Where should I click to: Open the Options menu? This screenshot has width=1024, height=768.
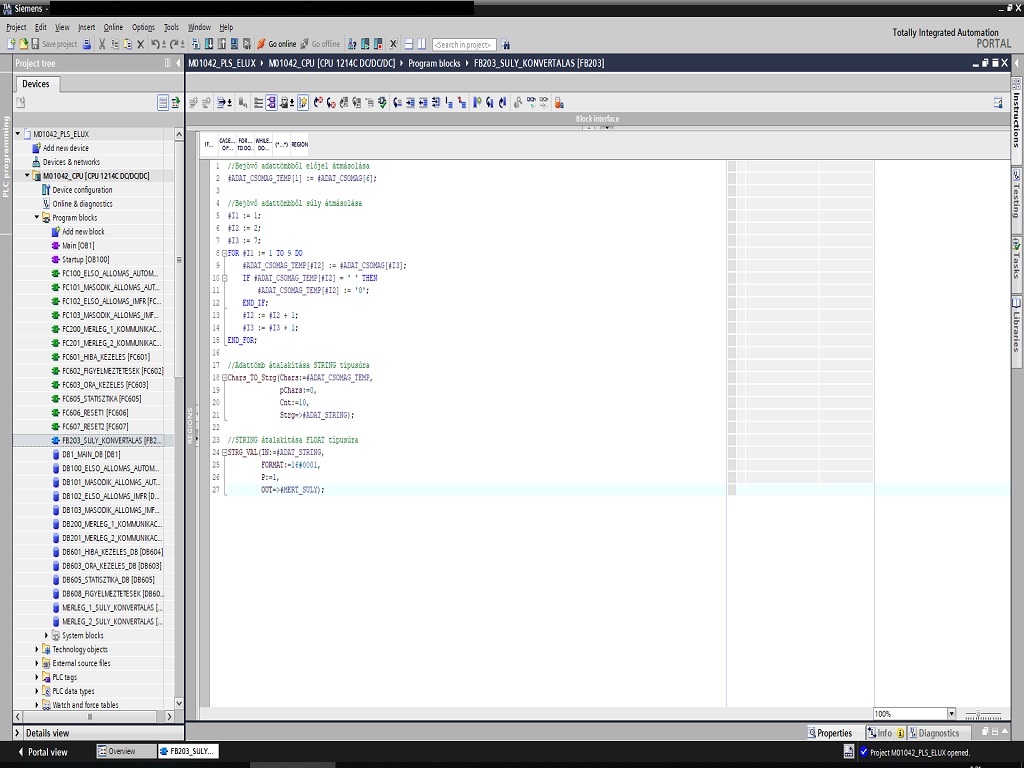[143, 27]
